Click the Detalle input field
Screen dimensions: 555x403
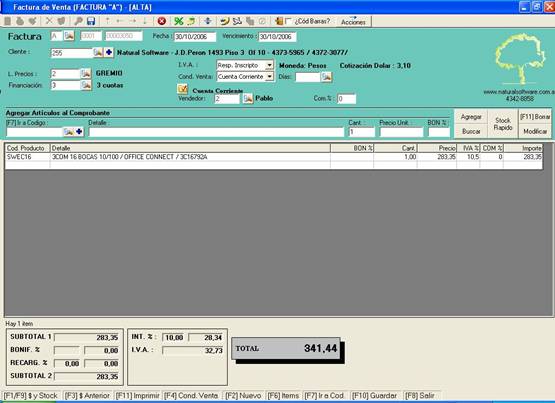coord(216,132)
